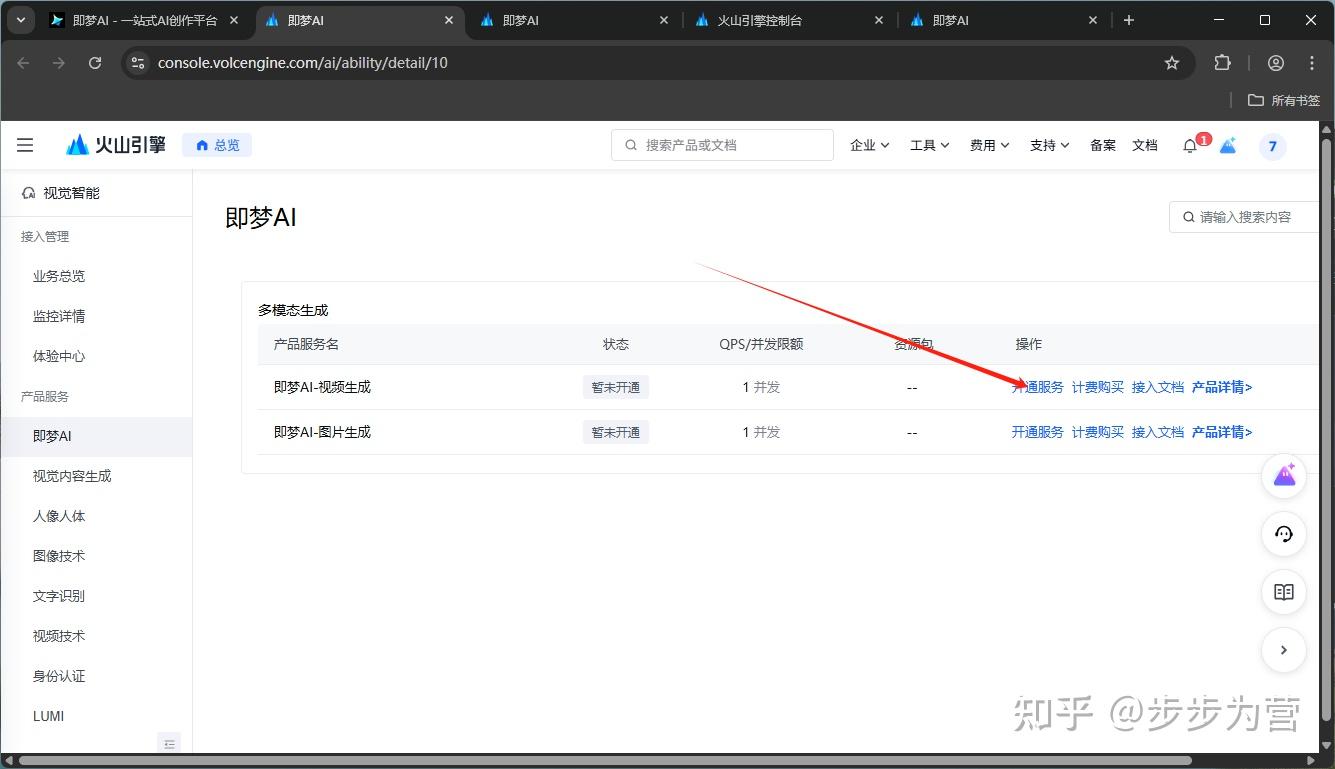View site information for console.volcengine.com
1335x769 pixels.
(x=139, y=63)
